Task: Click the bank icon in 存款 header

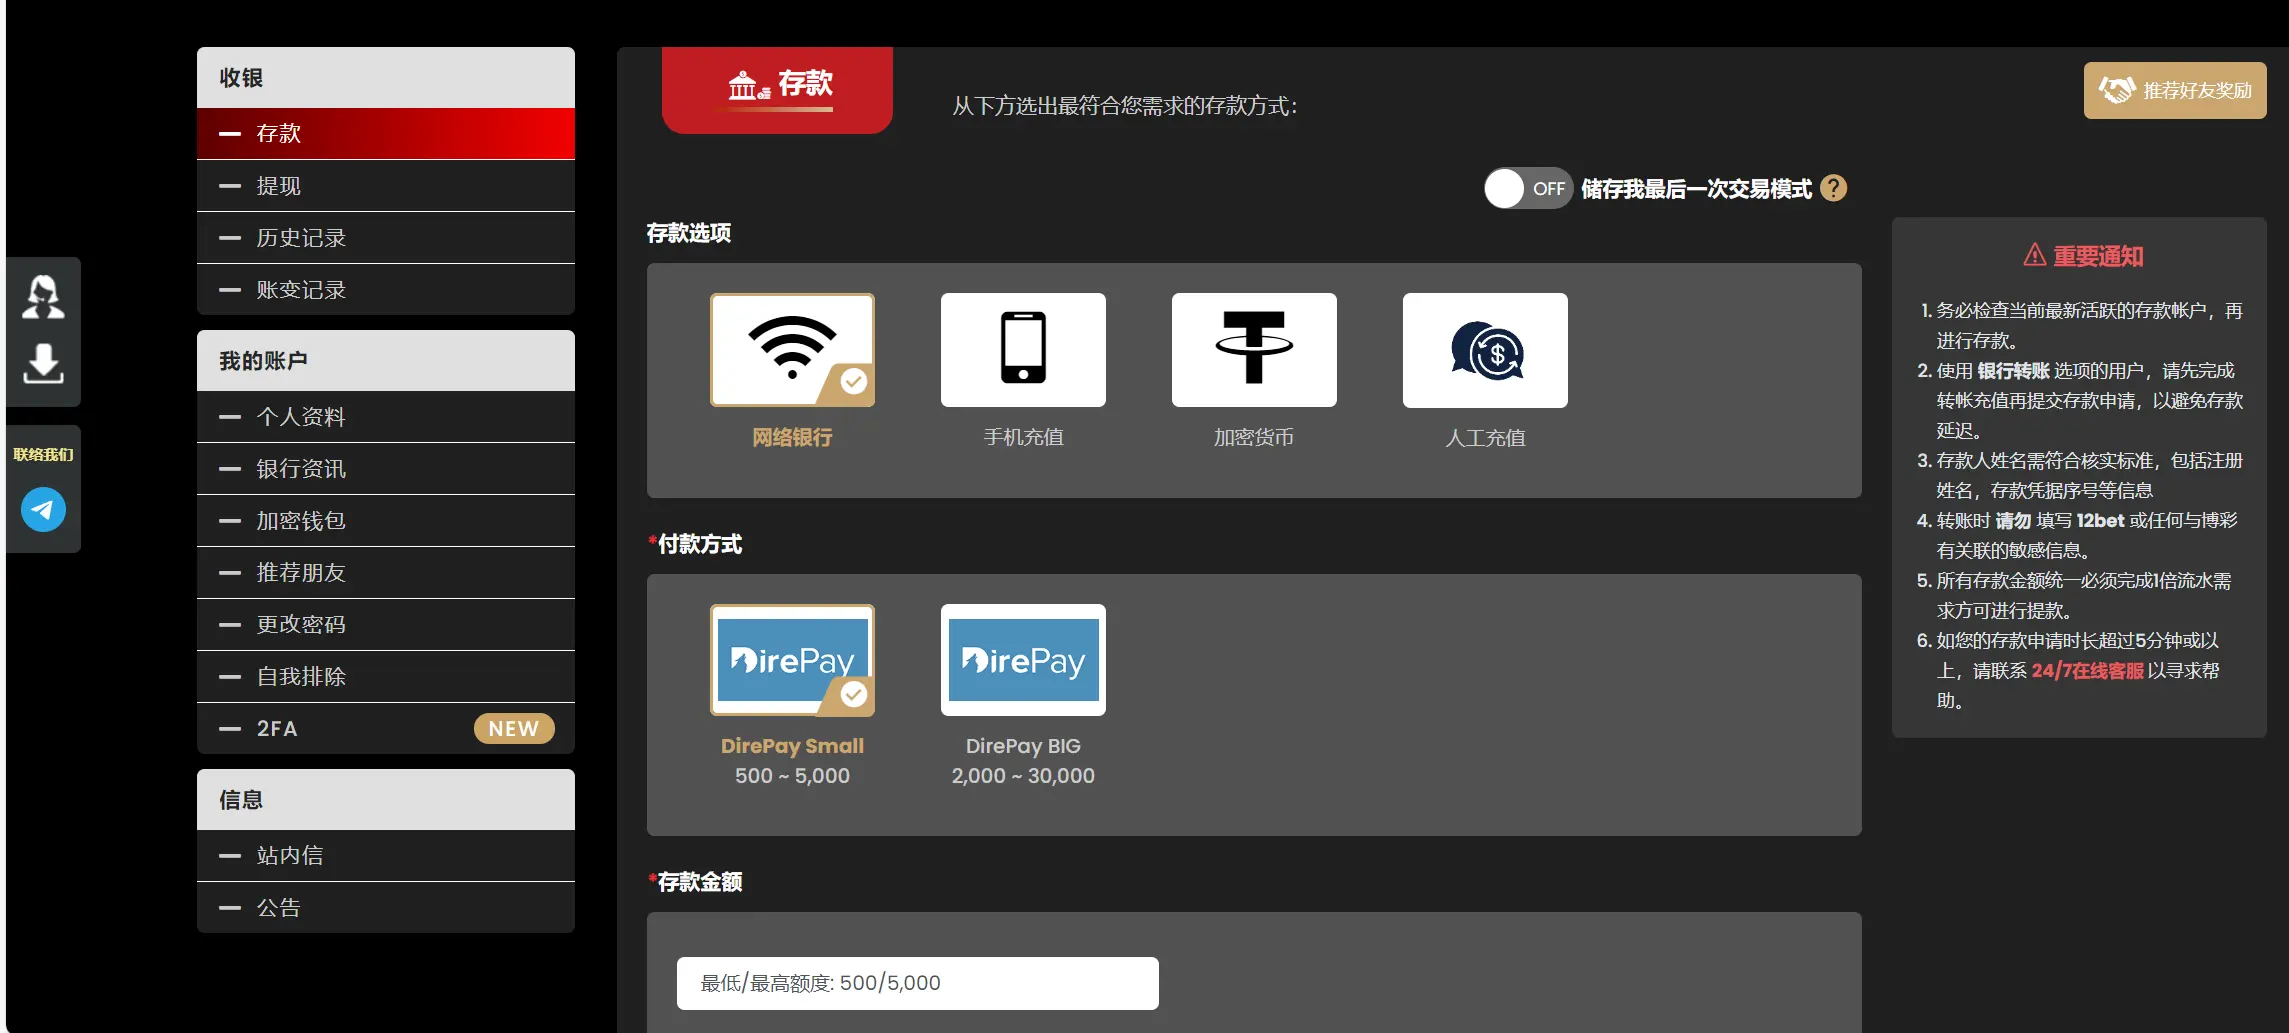Action: (x=741, y=86)
